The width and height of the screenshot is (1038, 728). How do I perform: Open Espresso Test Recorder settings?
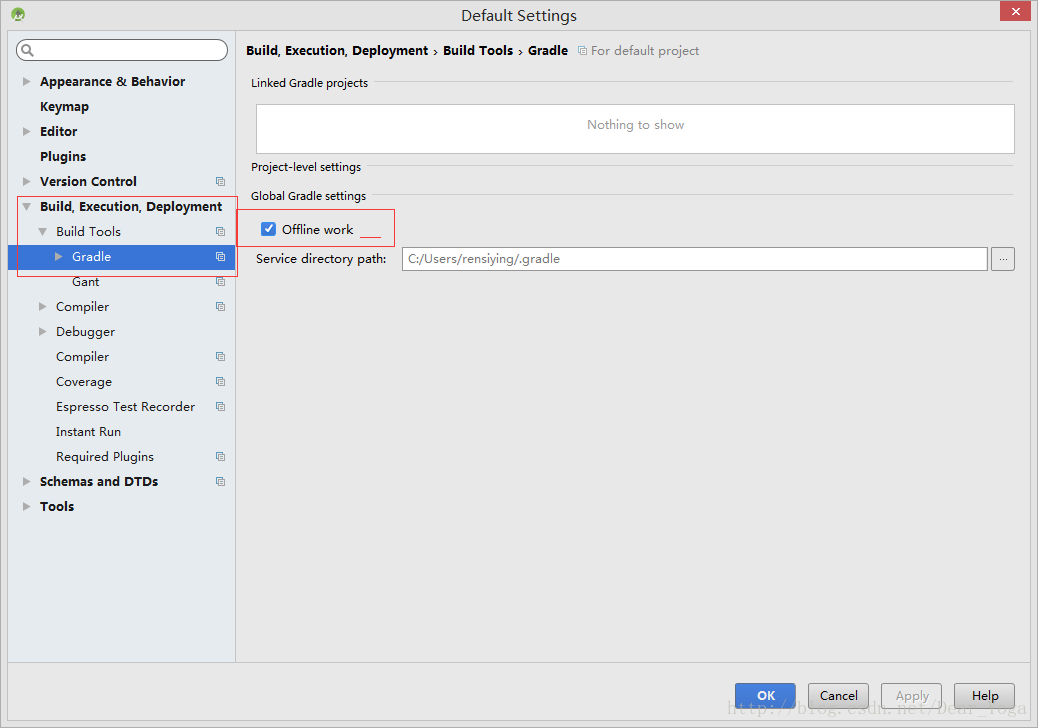[x=125, y=406]
